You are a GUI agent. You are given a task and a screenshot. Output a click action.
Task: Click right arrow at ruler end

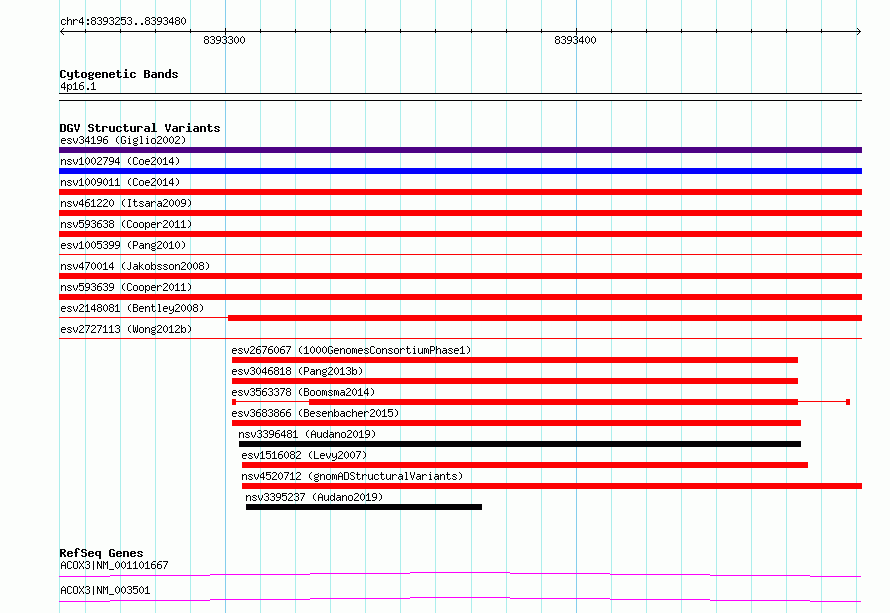point(859,32)
